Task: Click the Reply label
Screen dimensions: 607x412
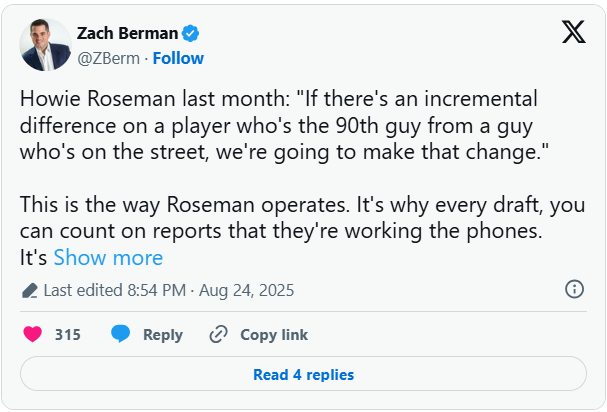Action: [x=163, y=335]
